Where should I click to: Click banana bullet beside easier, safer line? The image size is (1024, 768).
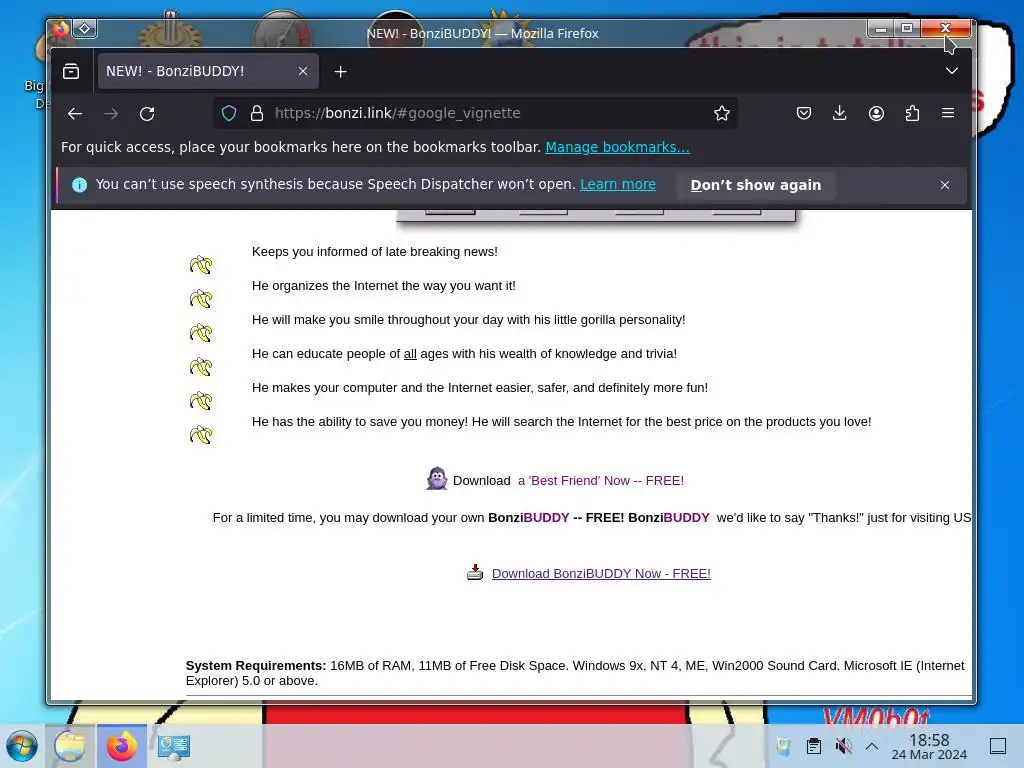pos(201,400)
